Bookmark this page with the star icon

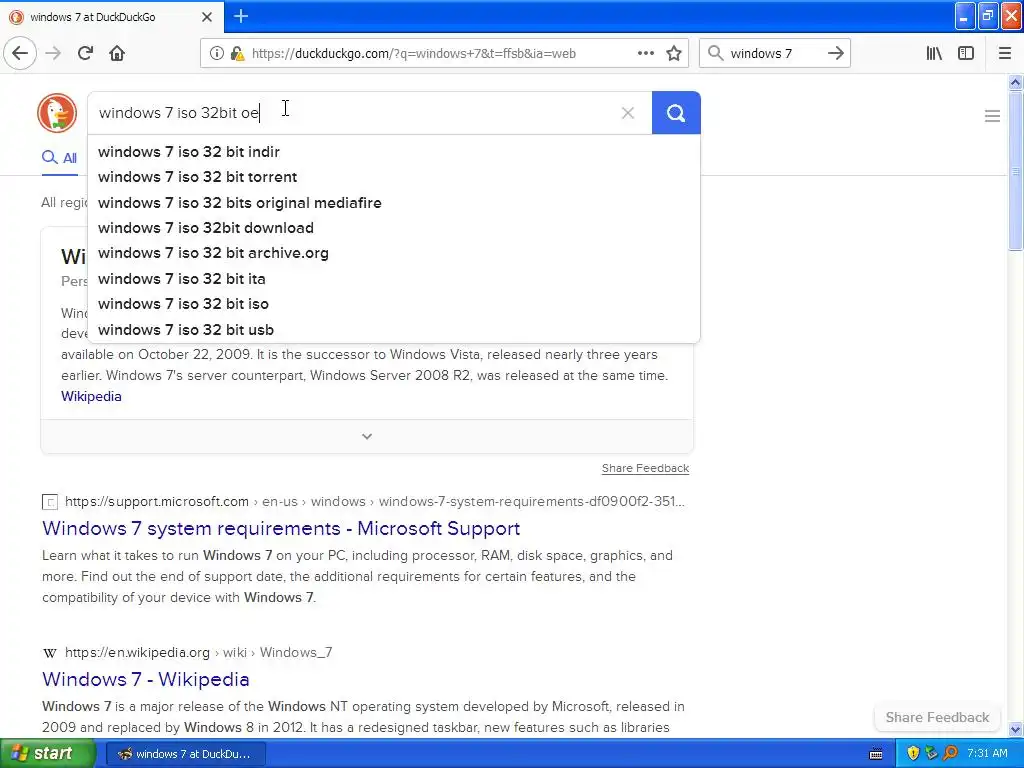coord(674,54)
